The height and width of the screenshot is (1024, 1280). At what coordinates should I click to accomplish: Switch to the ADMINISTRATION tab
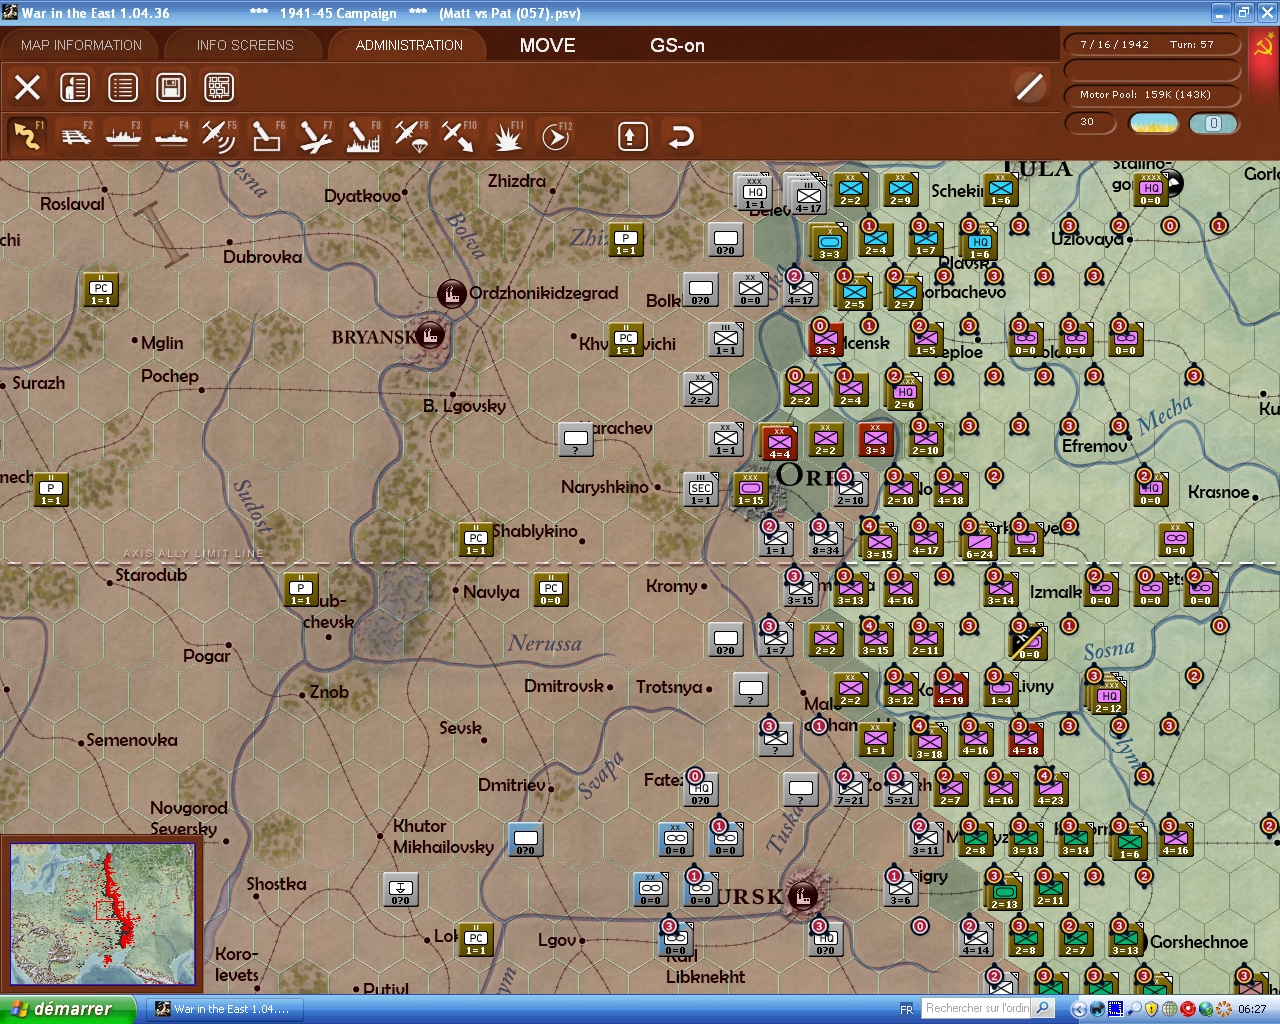pos(409,45)
